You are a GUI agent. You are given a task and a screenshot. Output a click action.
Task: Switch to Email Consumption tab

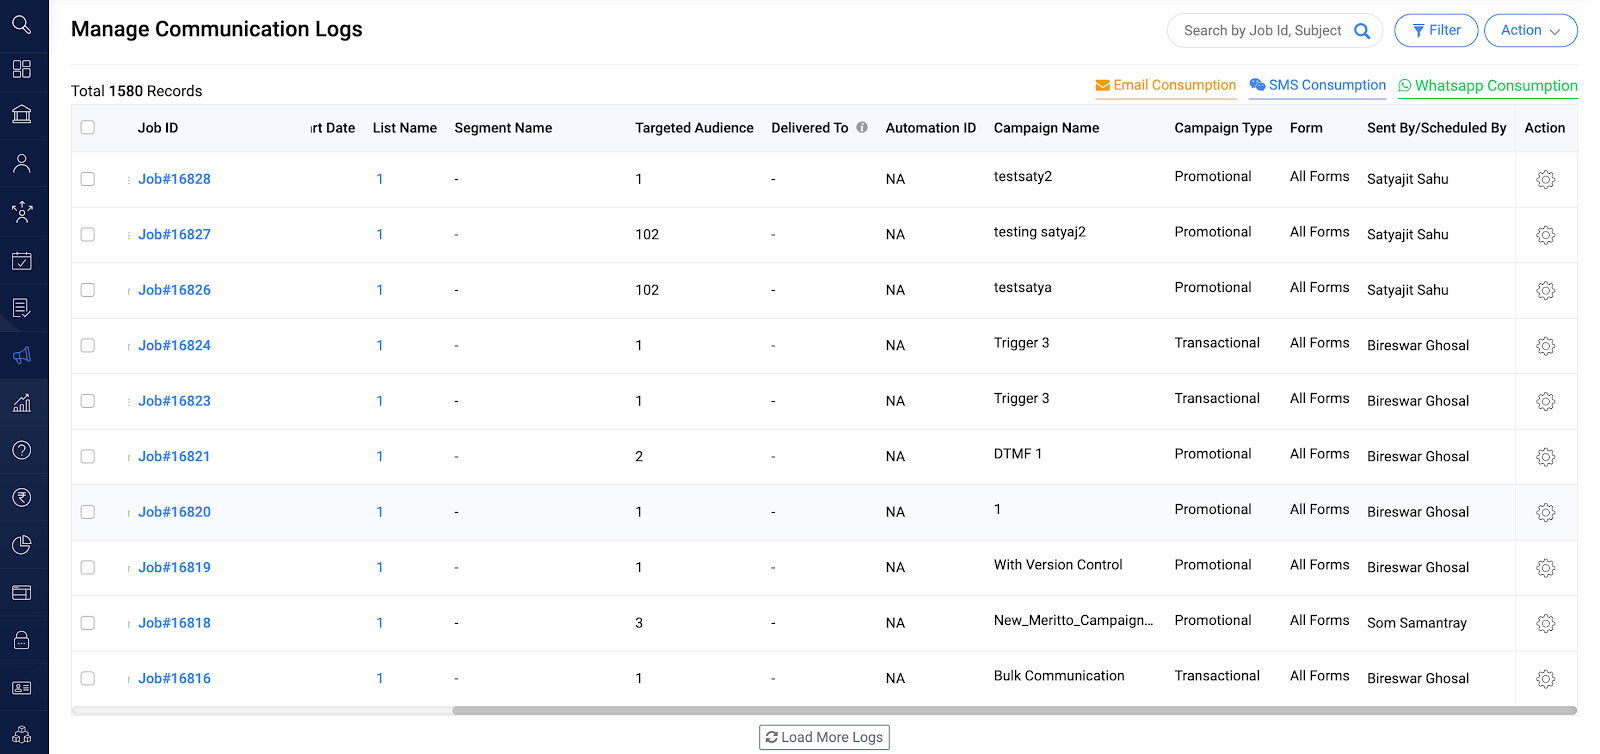1166,86
